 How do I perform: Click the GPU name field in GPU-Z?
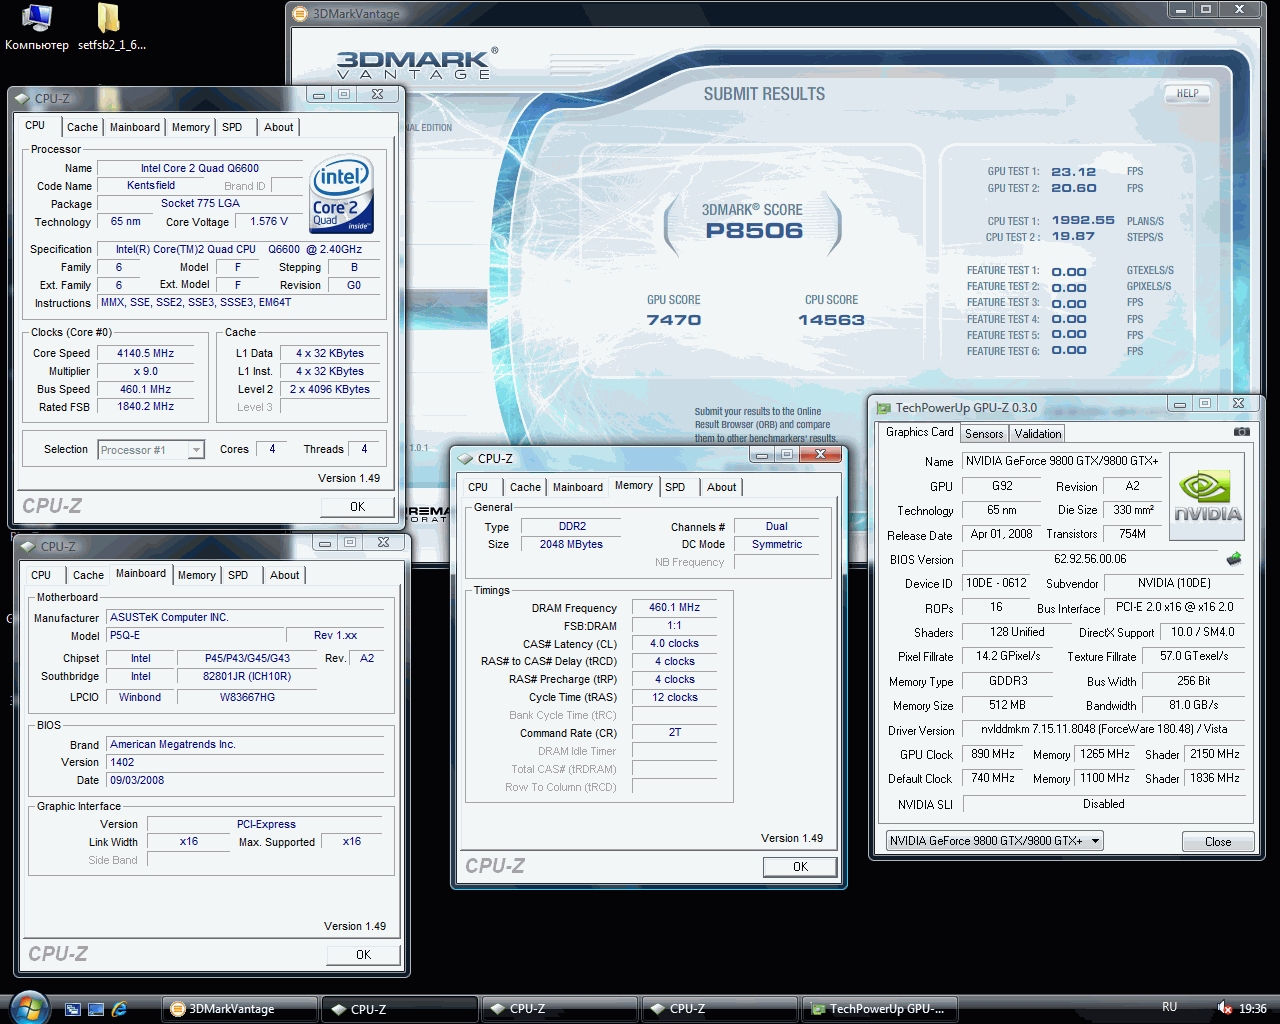point(1061,461)
